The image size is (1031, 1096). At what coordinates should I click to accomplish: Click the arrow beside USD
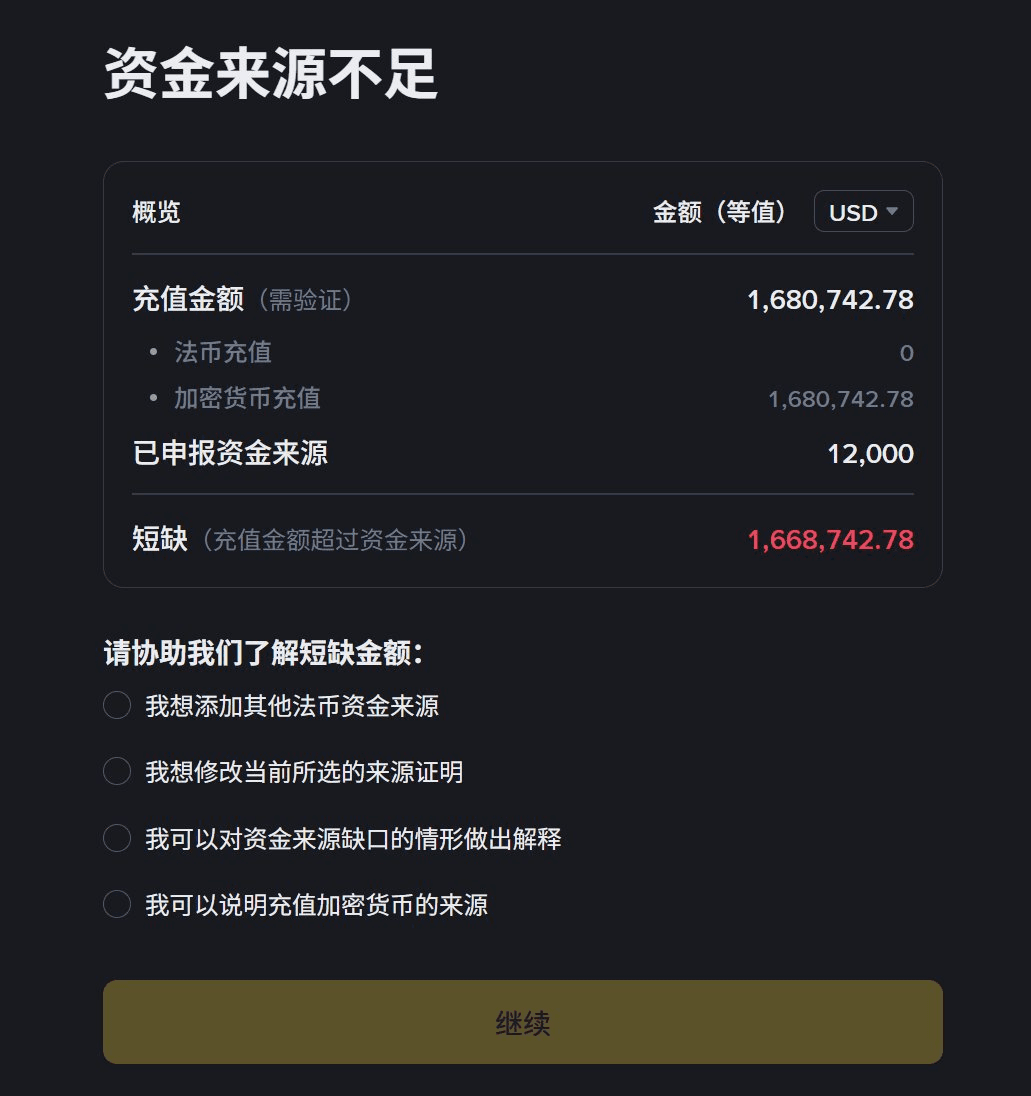pos(893,212)
